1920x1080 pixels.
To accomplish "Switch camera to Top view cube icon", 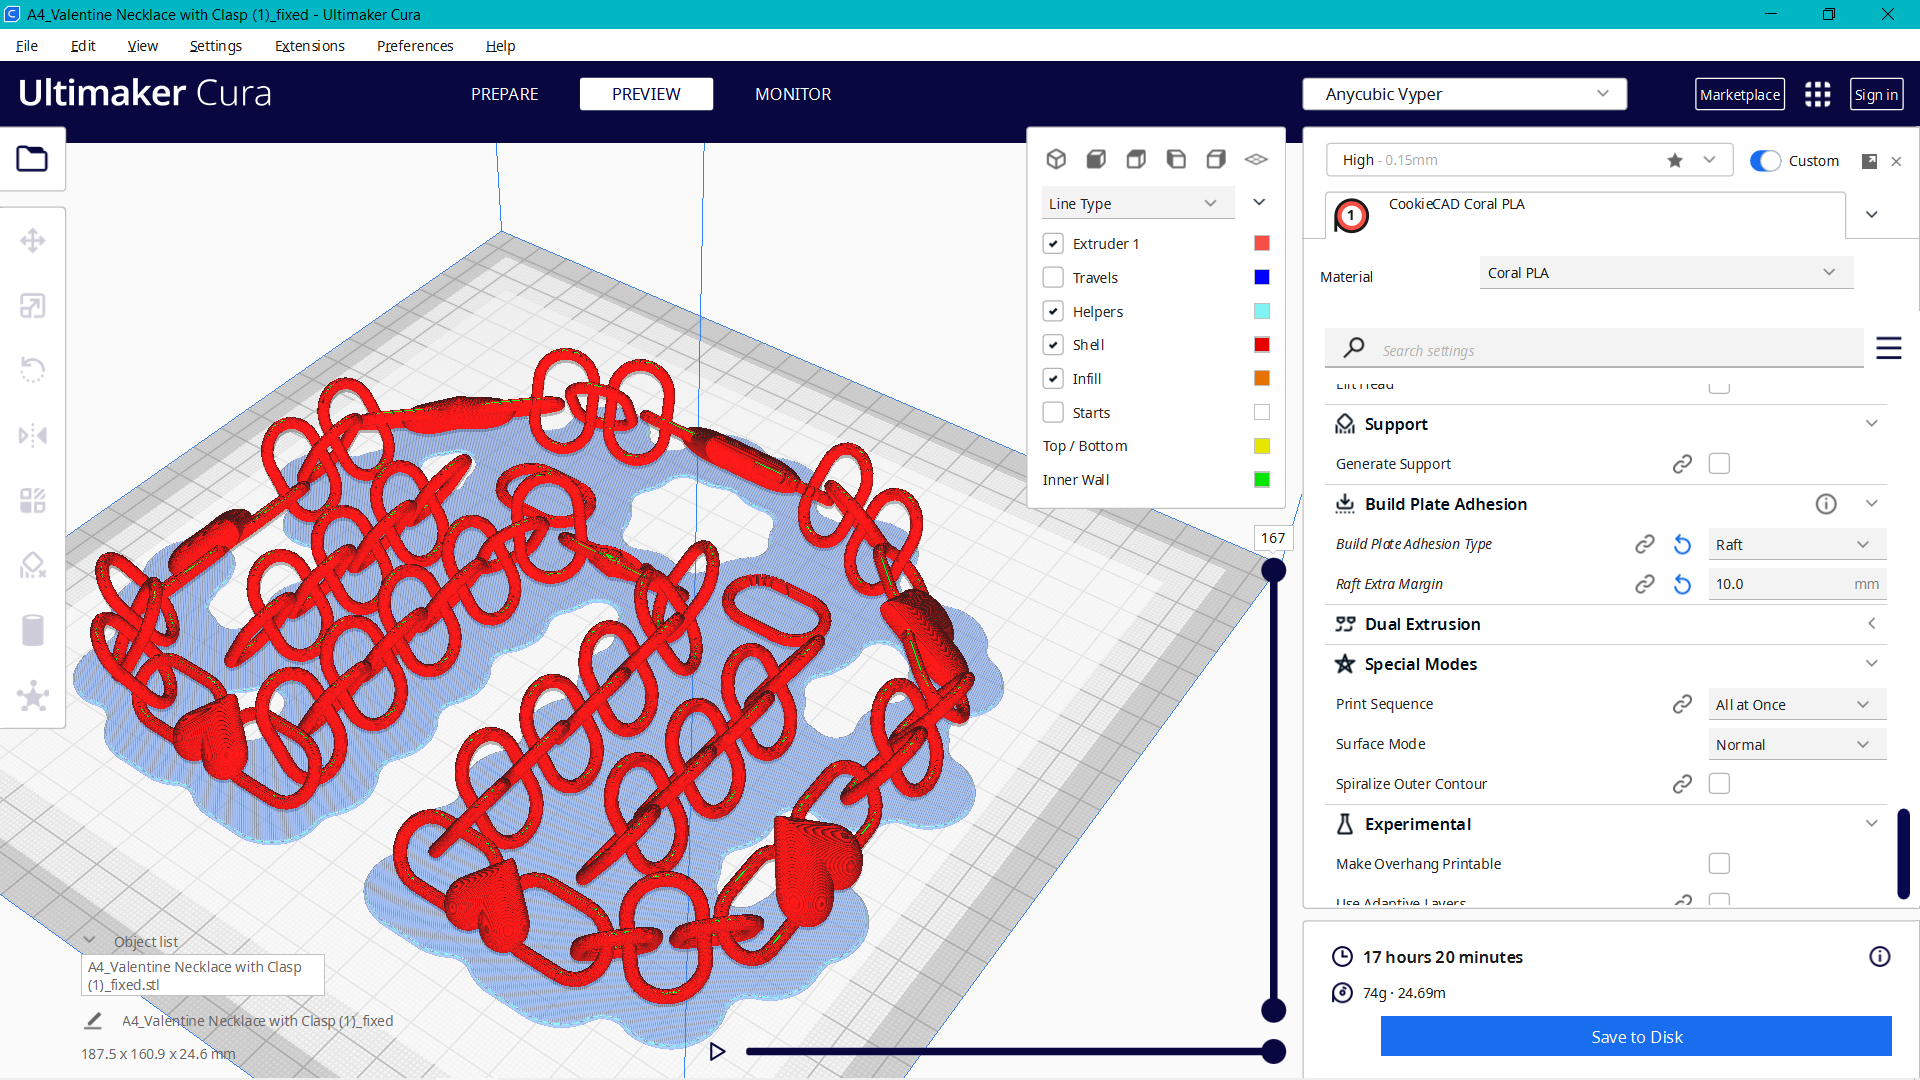I will [1136, 159].
